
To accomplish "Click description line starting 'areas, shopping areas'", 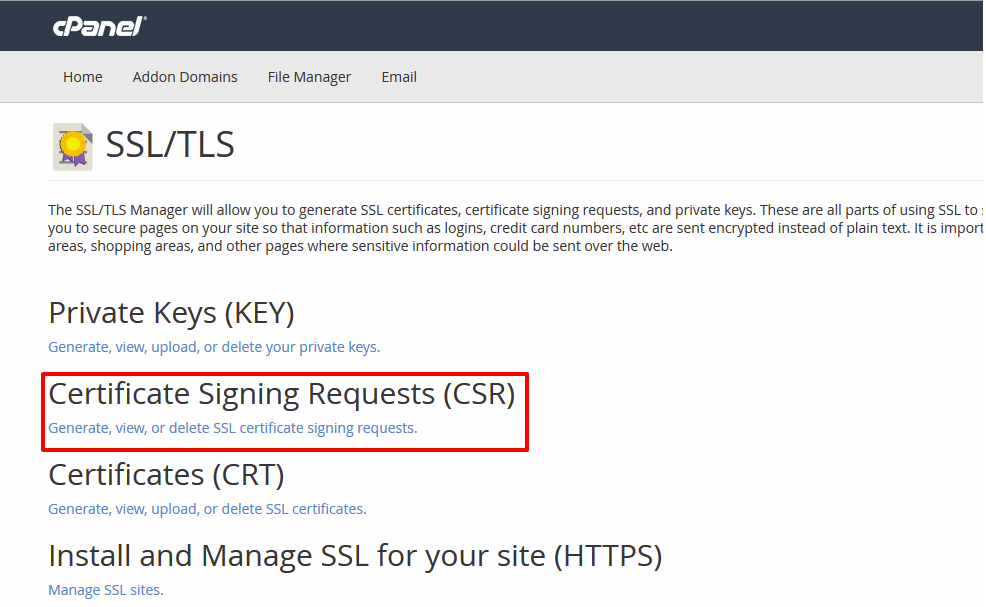I will pyautogui.click(x=360, y=246).
